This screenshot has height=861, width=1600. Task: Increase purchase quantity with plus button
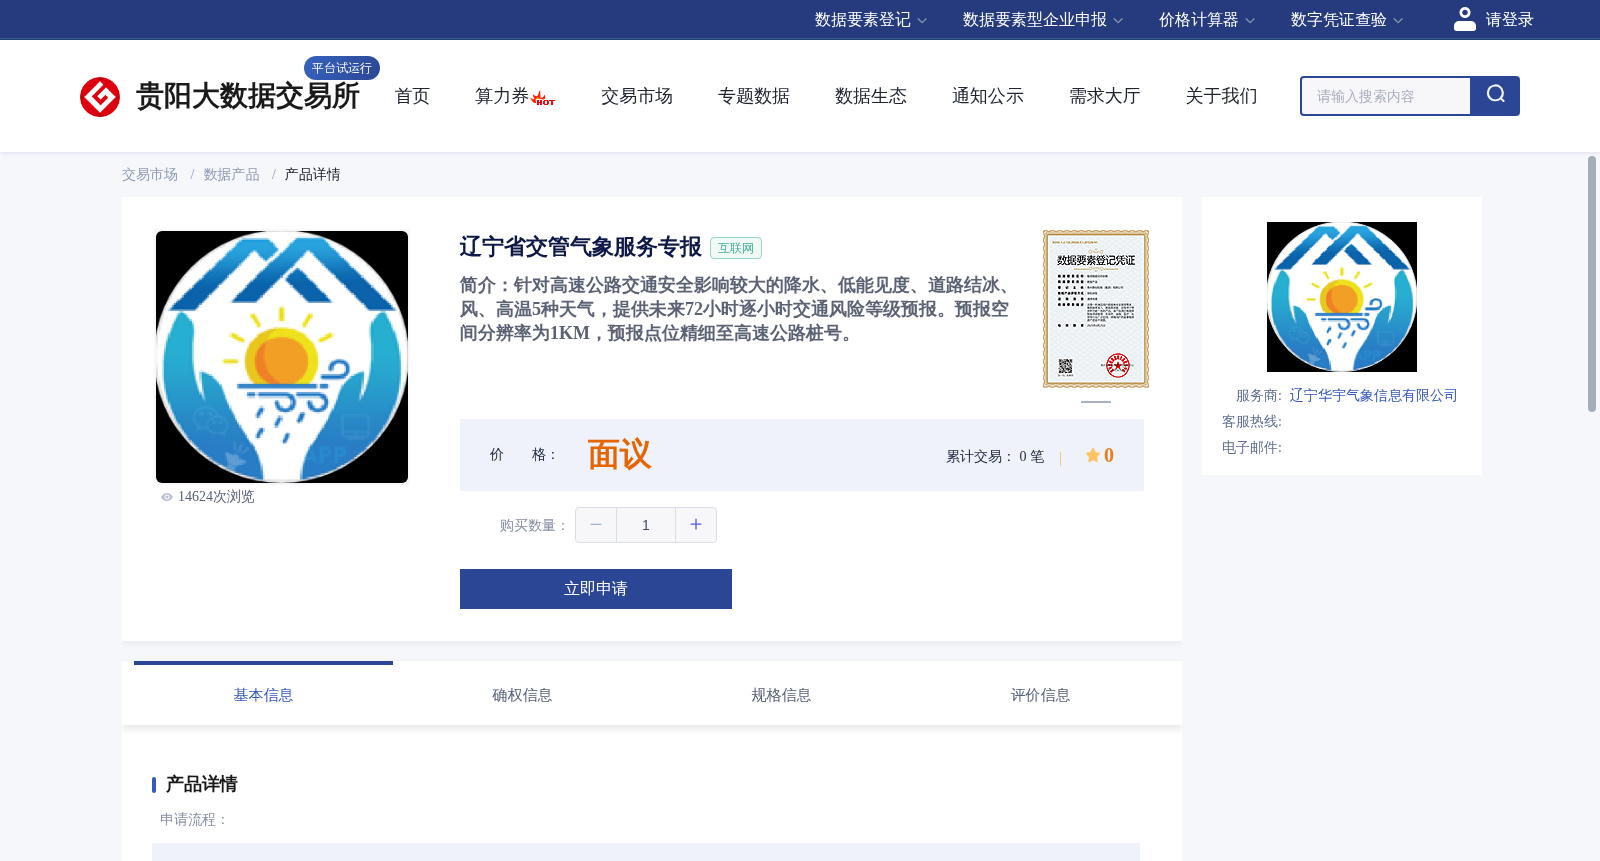point(696,525)
